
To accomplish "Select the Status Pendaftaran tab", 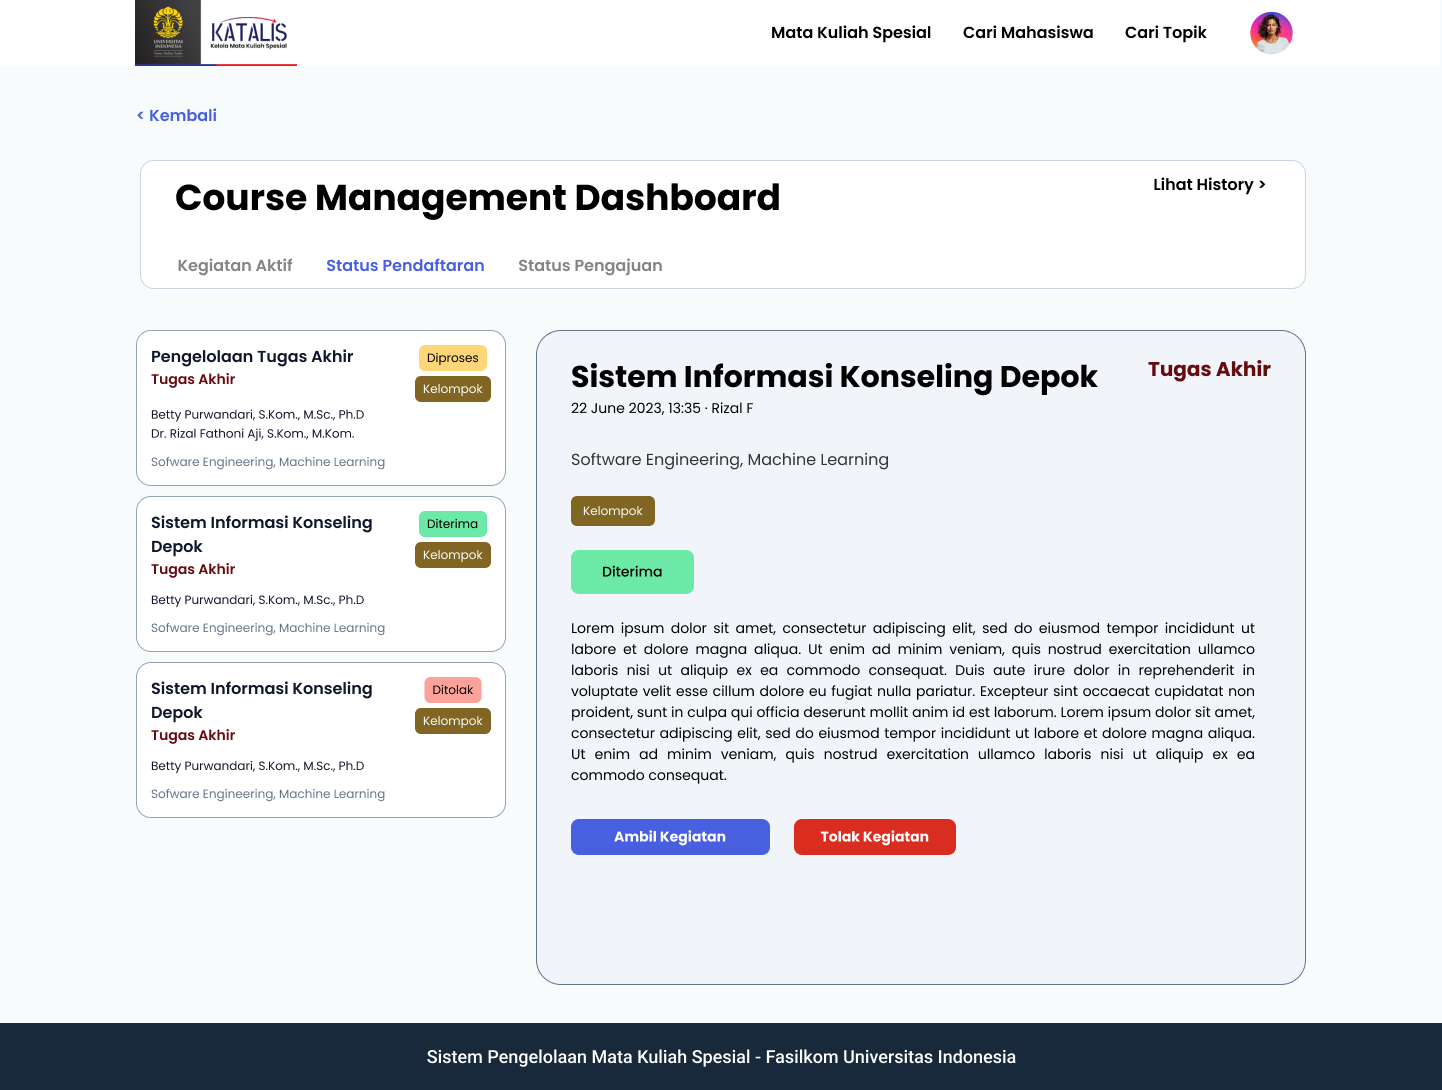I will [405, 266].
